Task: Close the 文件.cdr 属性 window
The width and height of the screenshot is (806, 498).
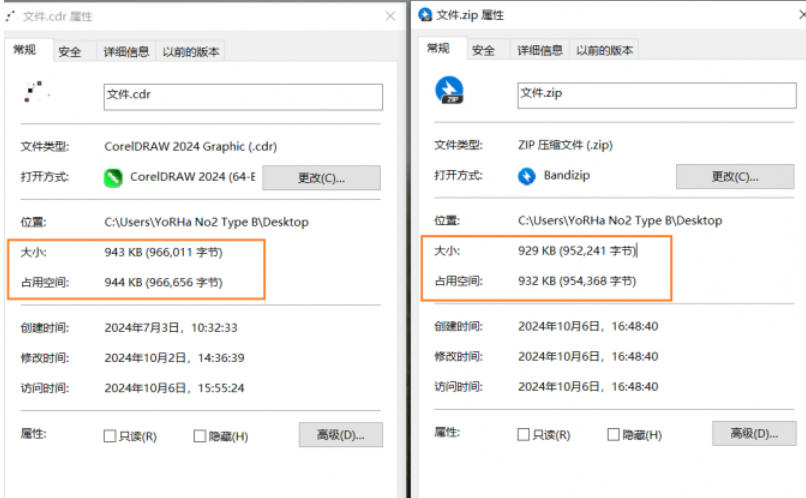Action: 390,16
